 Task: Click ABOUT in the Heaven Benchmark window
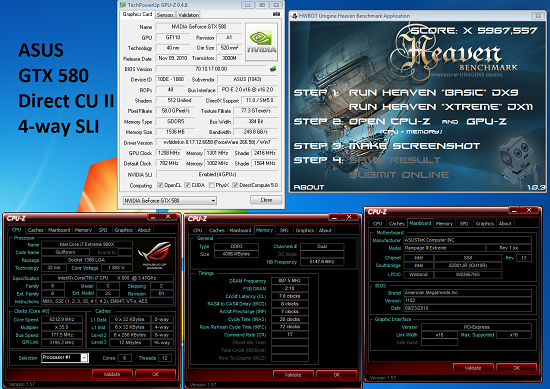coord(309,187)
